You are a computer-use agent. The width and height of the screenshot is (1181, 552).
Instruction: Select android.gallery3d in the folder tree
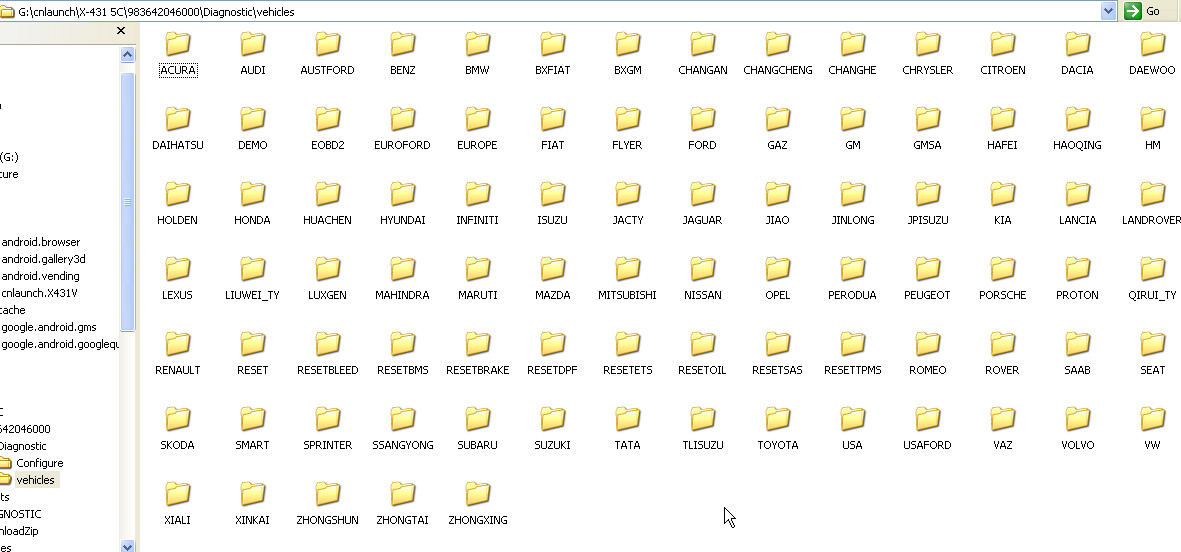tap(43, 259)
